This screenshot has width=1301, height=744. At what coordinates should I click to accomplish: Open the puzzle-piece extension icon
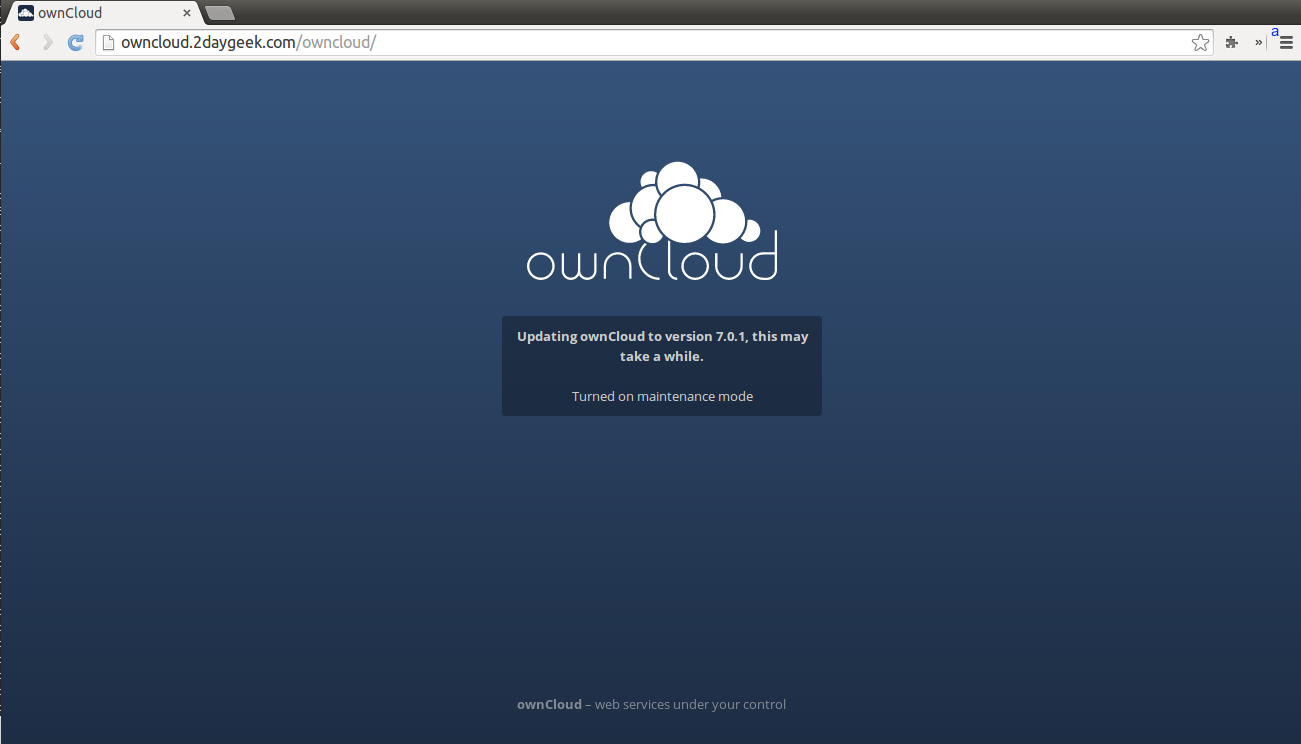click(1232, 42)
